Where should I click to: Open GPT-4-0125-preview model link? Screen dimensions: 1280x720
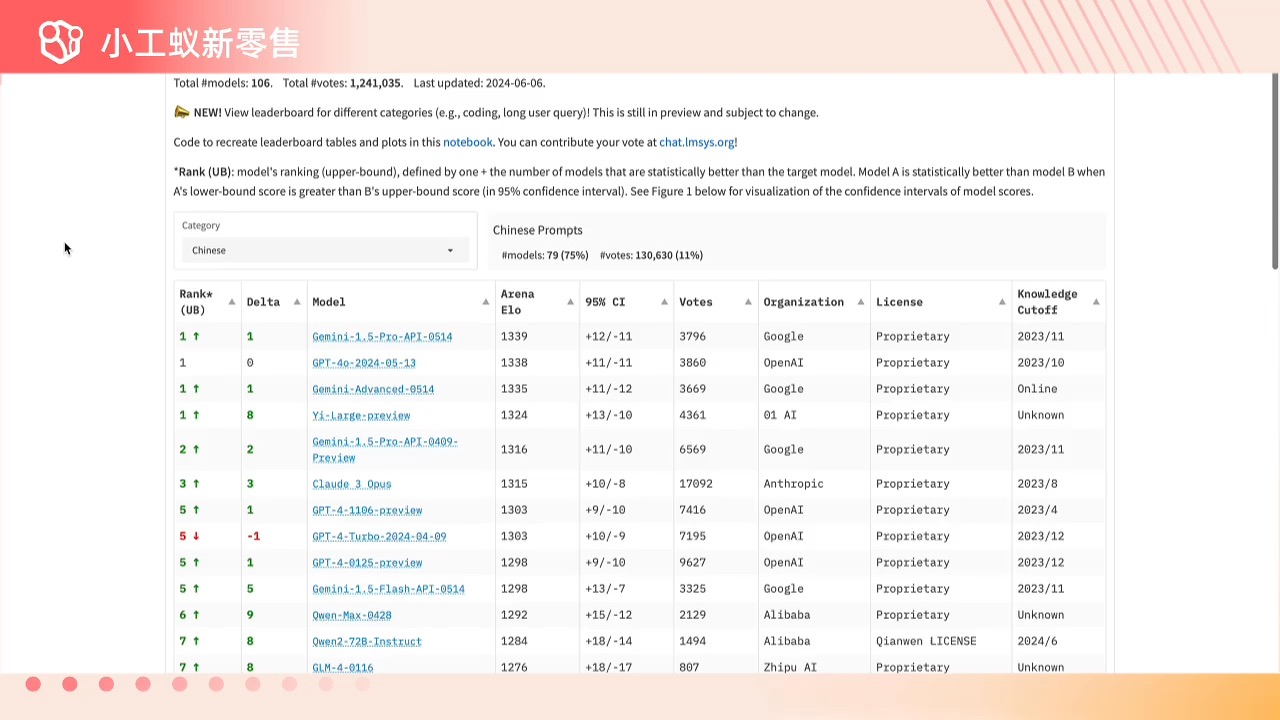pyautogui.click(x=367, y=563)
